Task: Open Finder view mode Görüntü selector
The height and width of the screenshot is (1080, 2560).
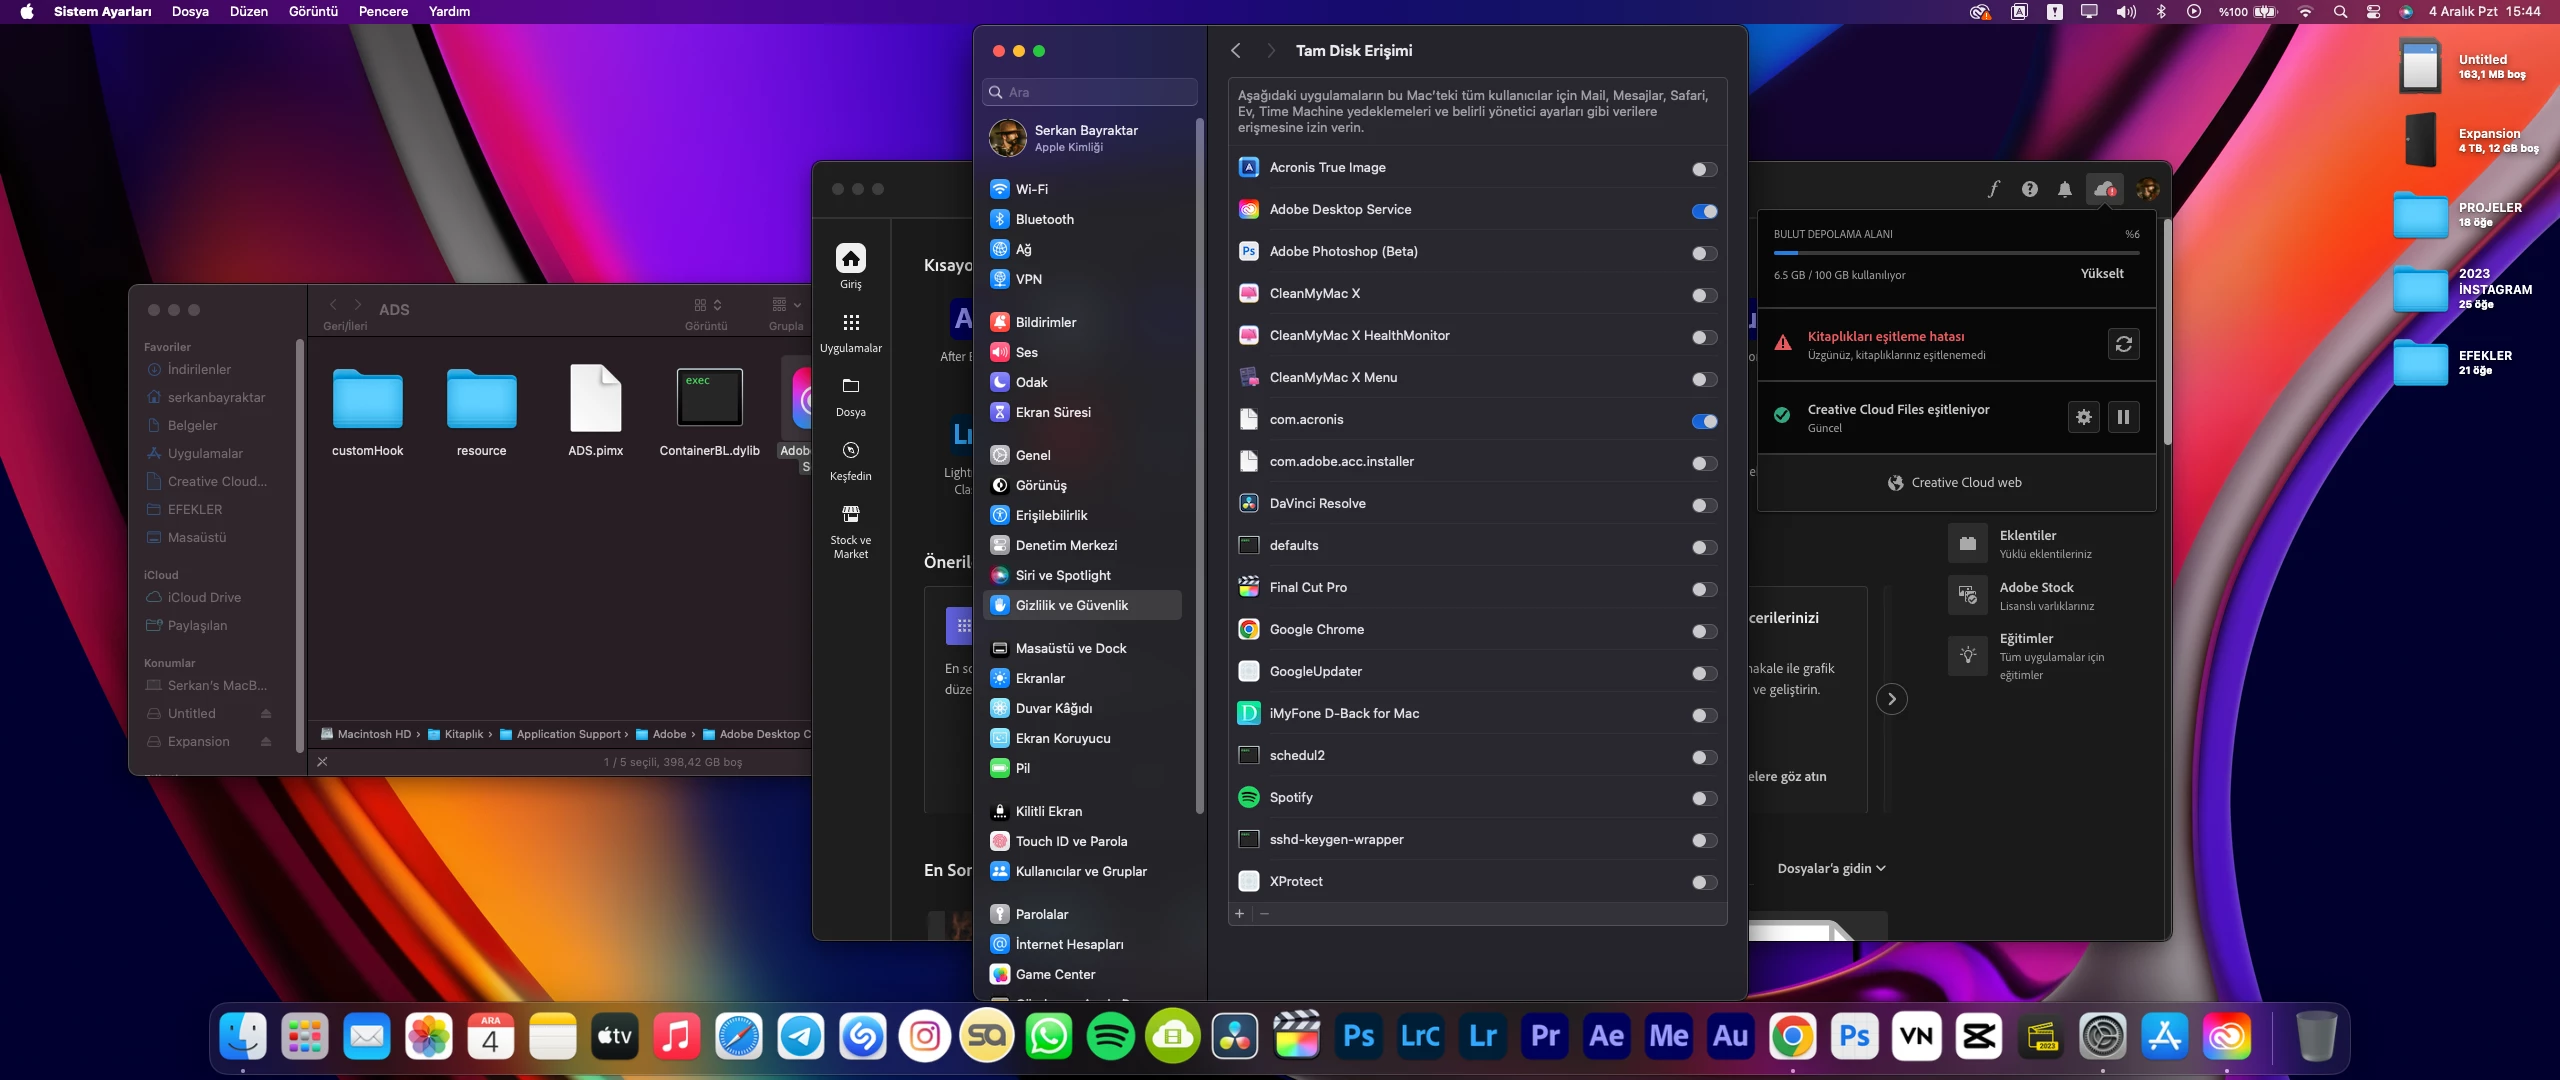Action: click(x=707, y=305)
